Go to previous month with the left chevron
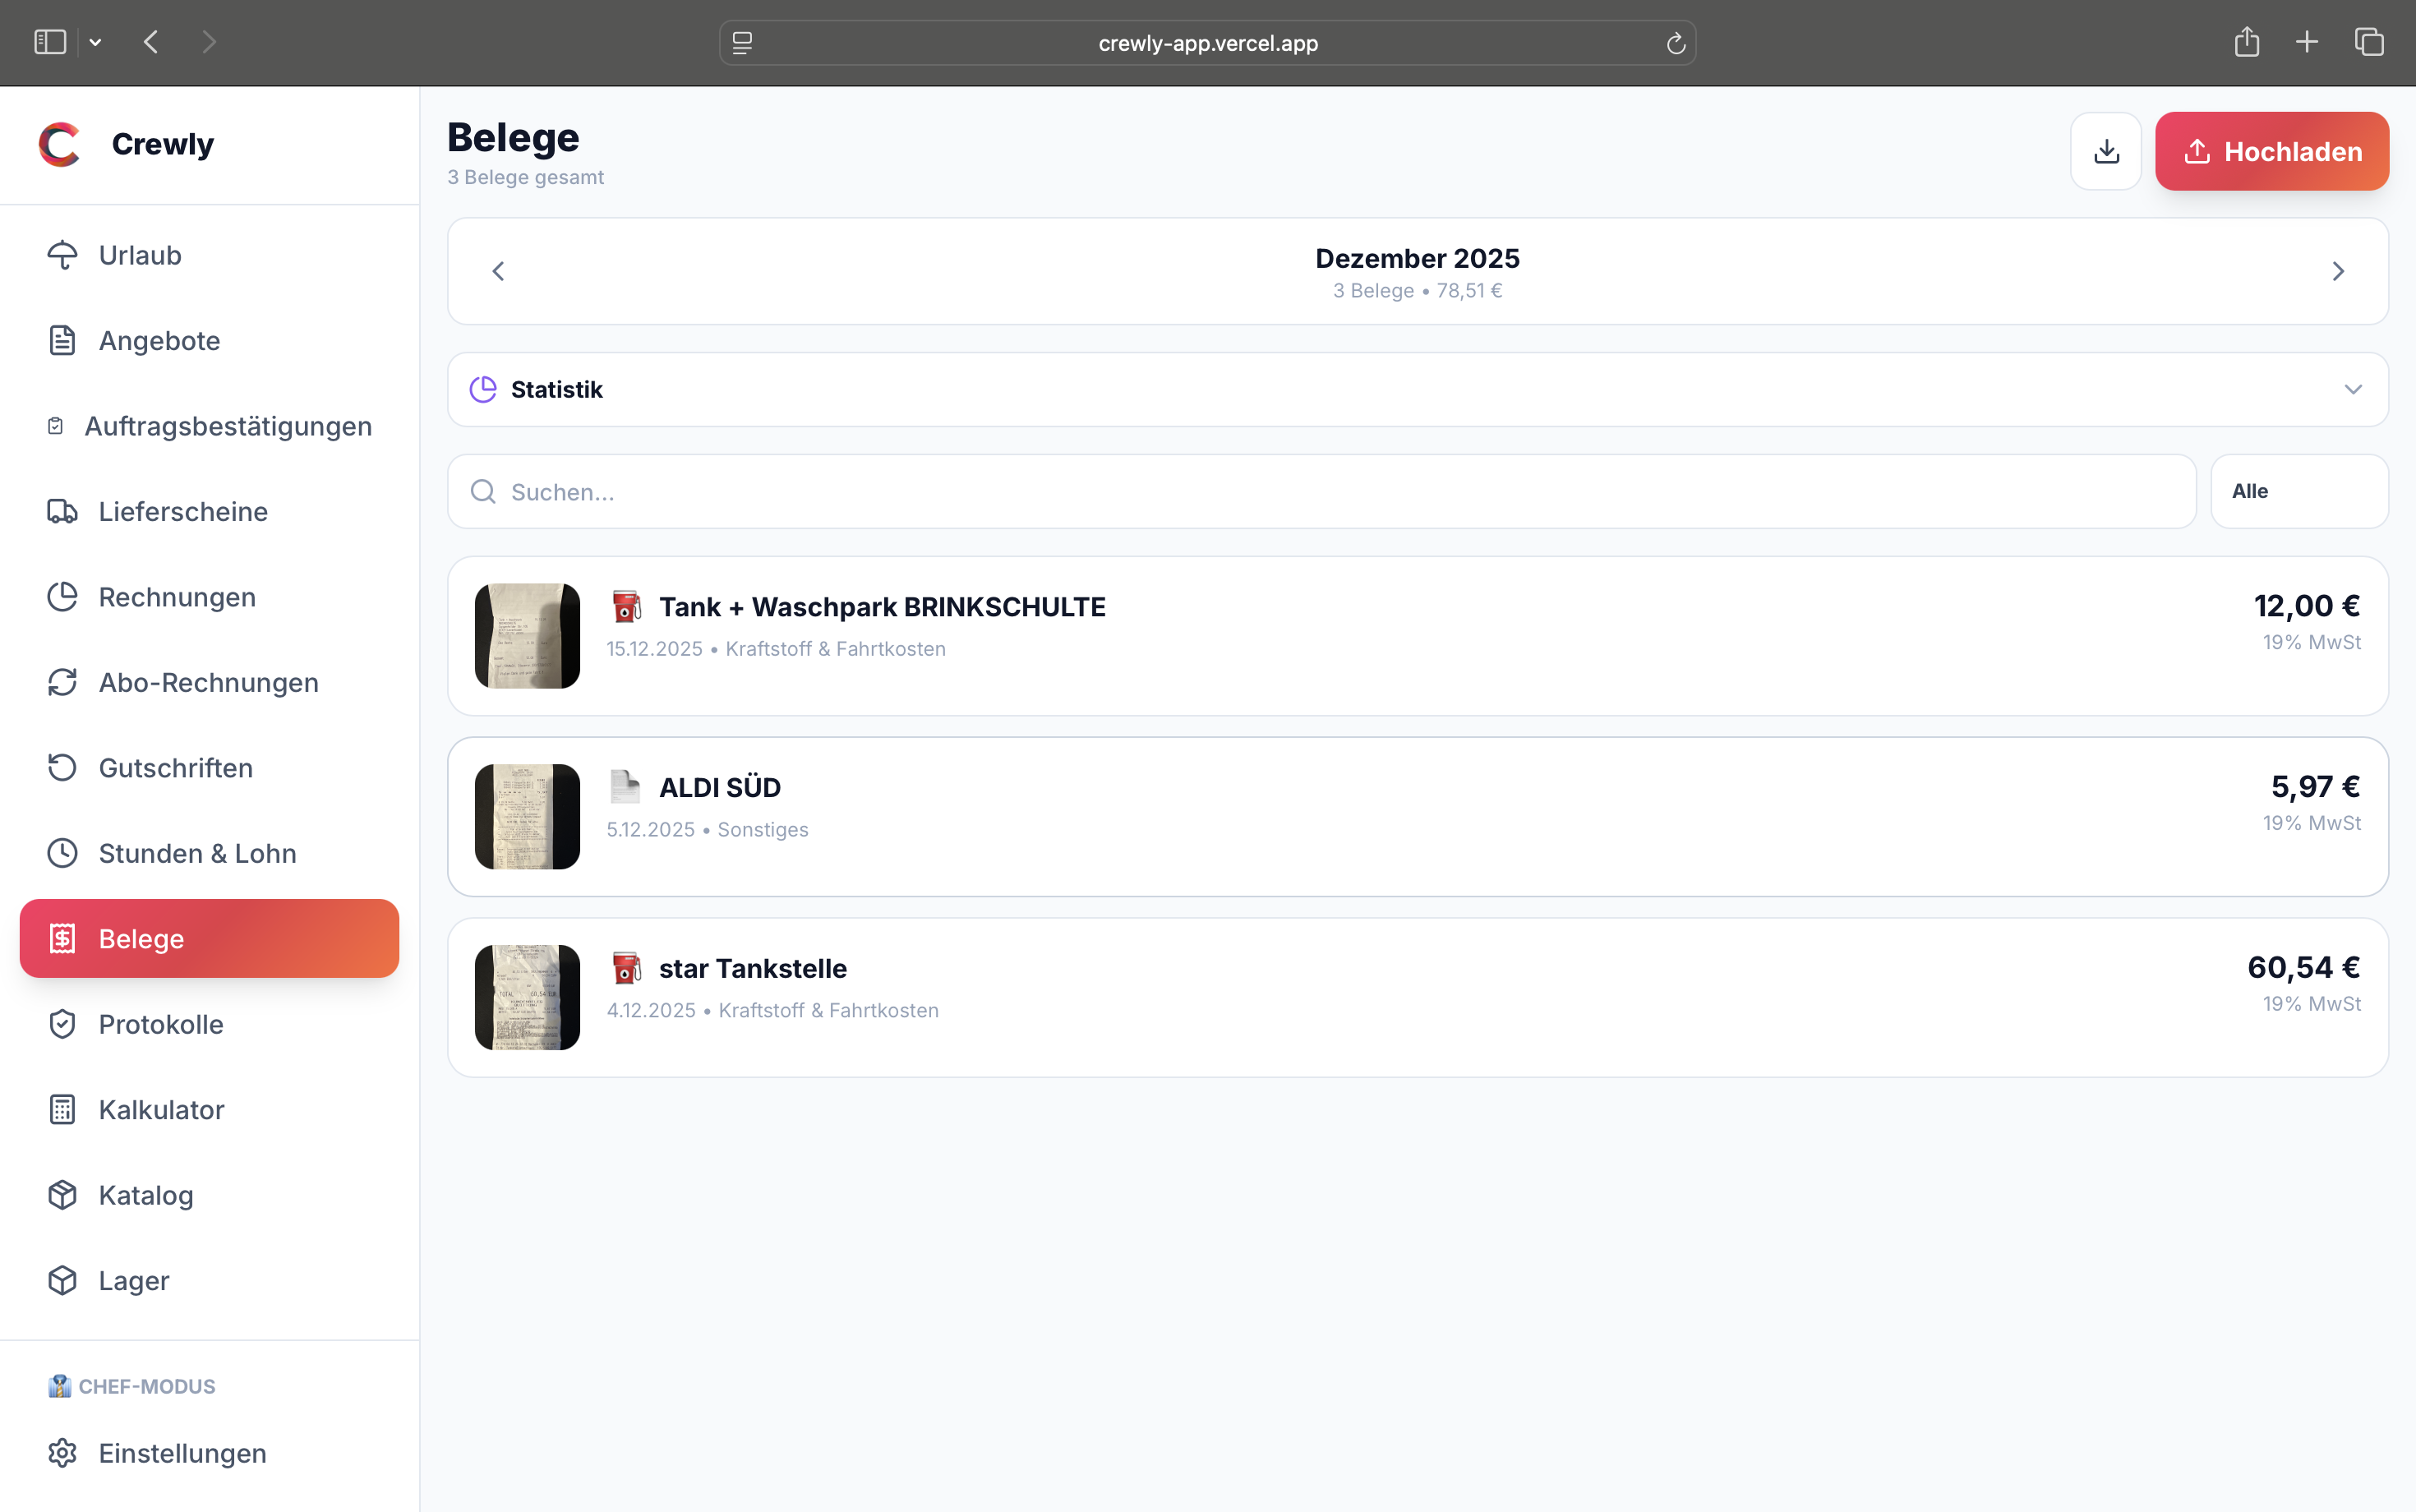2416x1512 pixels. pyautogui.click(x=498, y=271)
